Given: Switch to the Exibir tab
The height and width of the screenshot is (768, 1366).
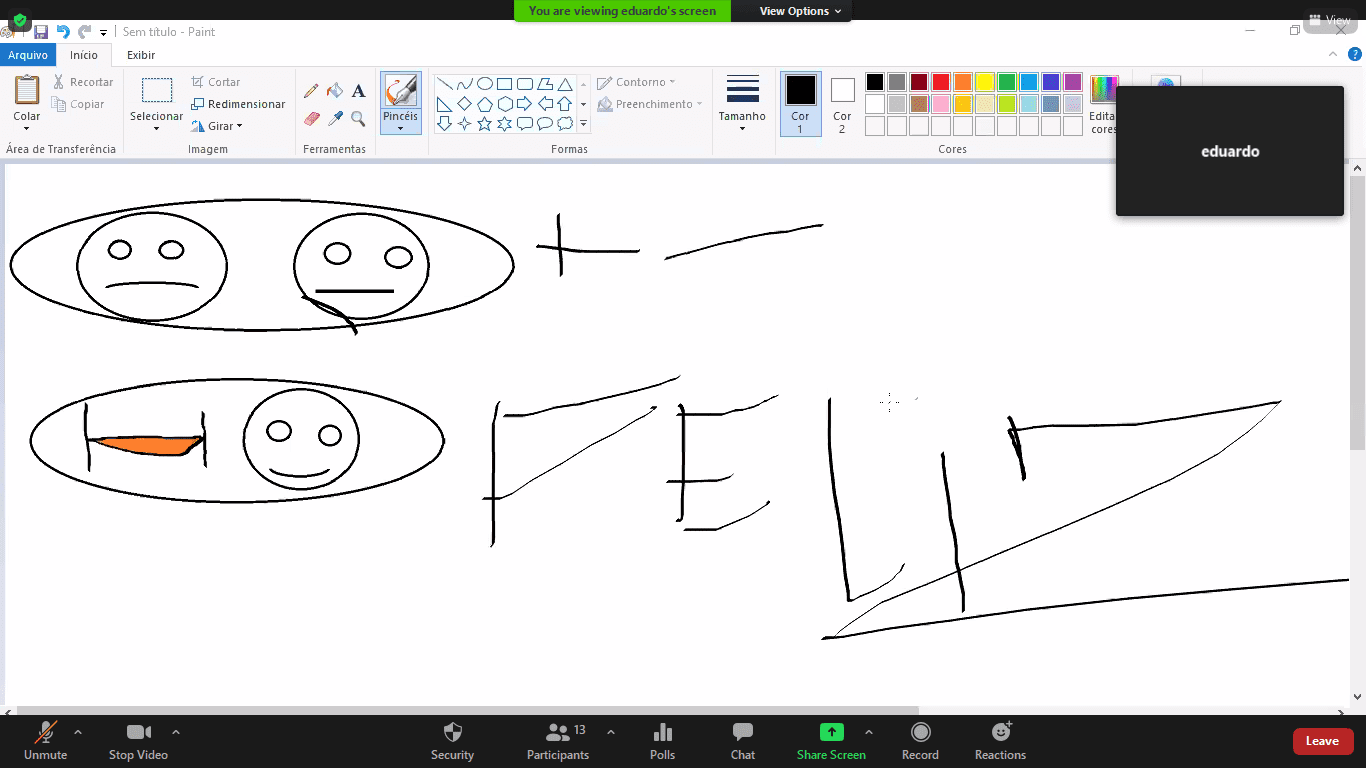Looking at the screenshot, I should 141,55.
